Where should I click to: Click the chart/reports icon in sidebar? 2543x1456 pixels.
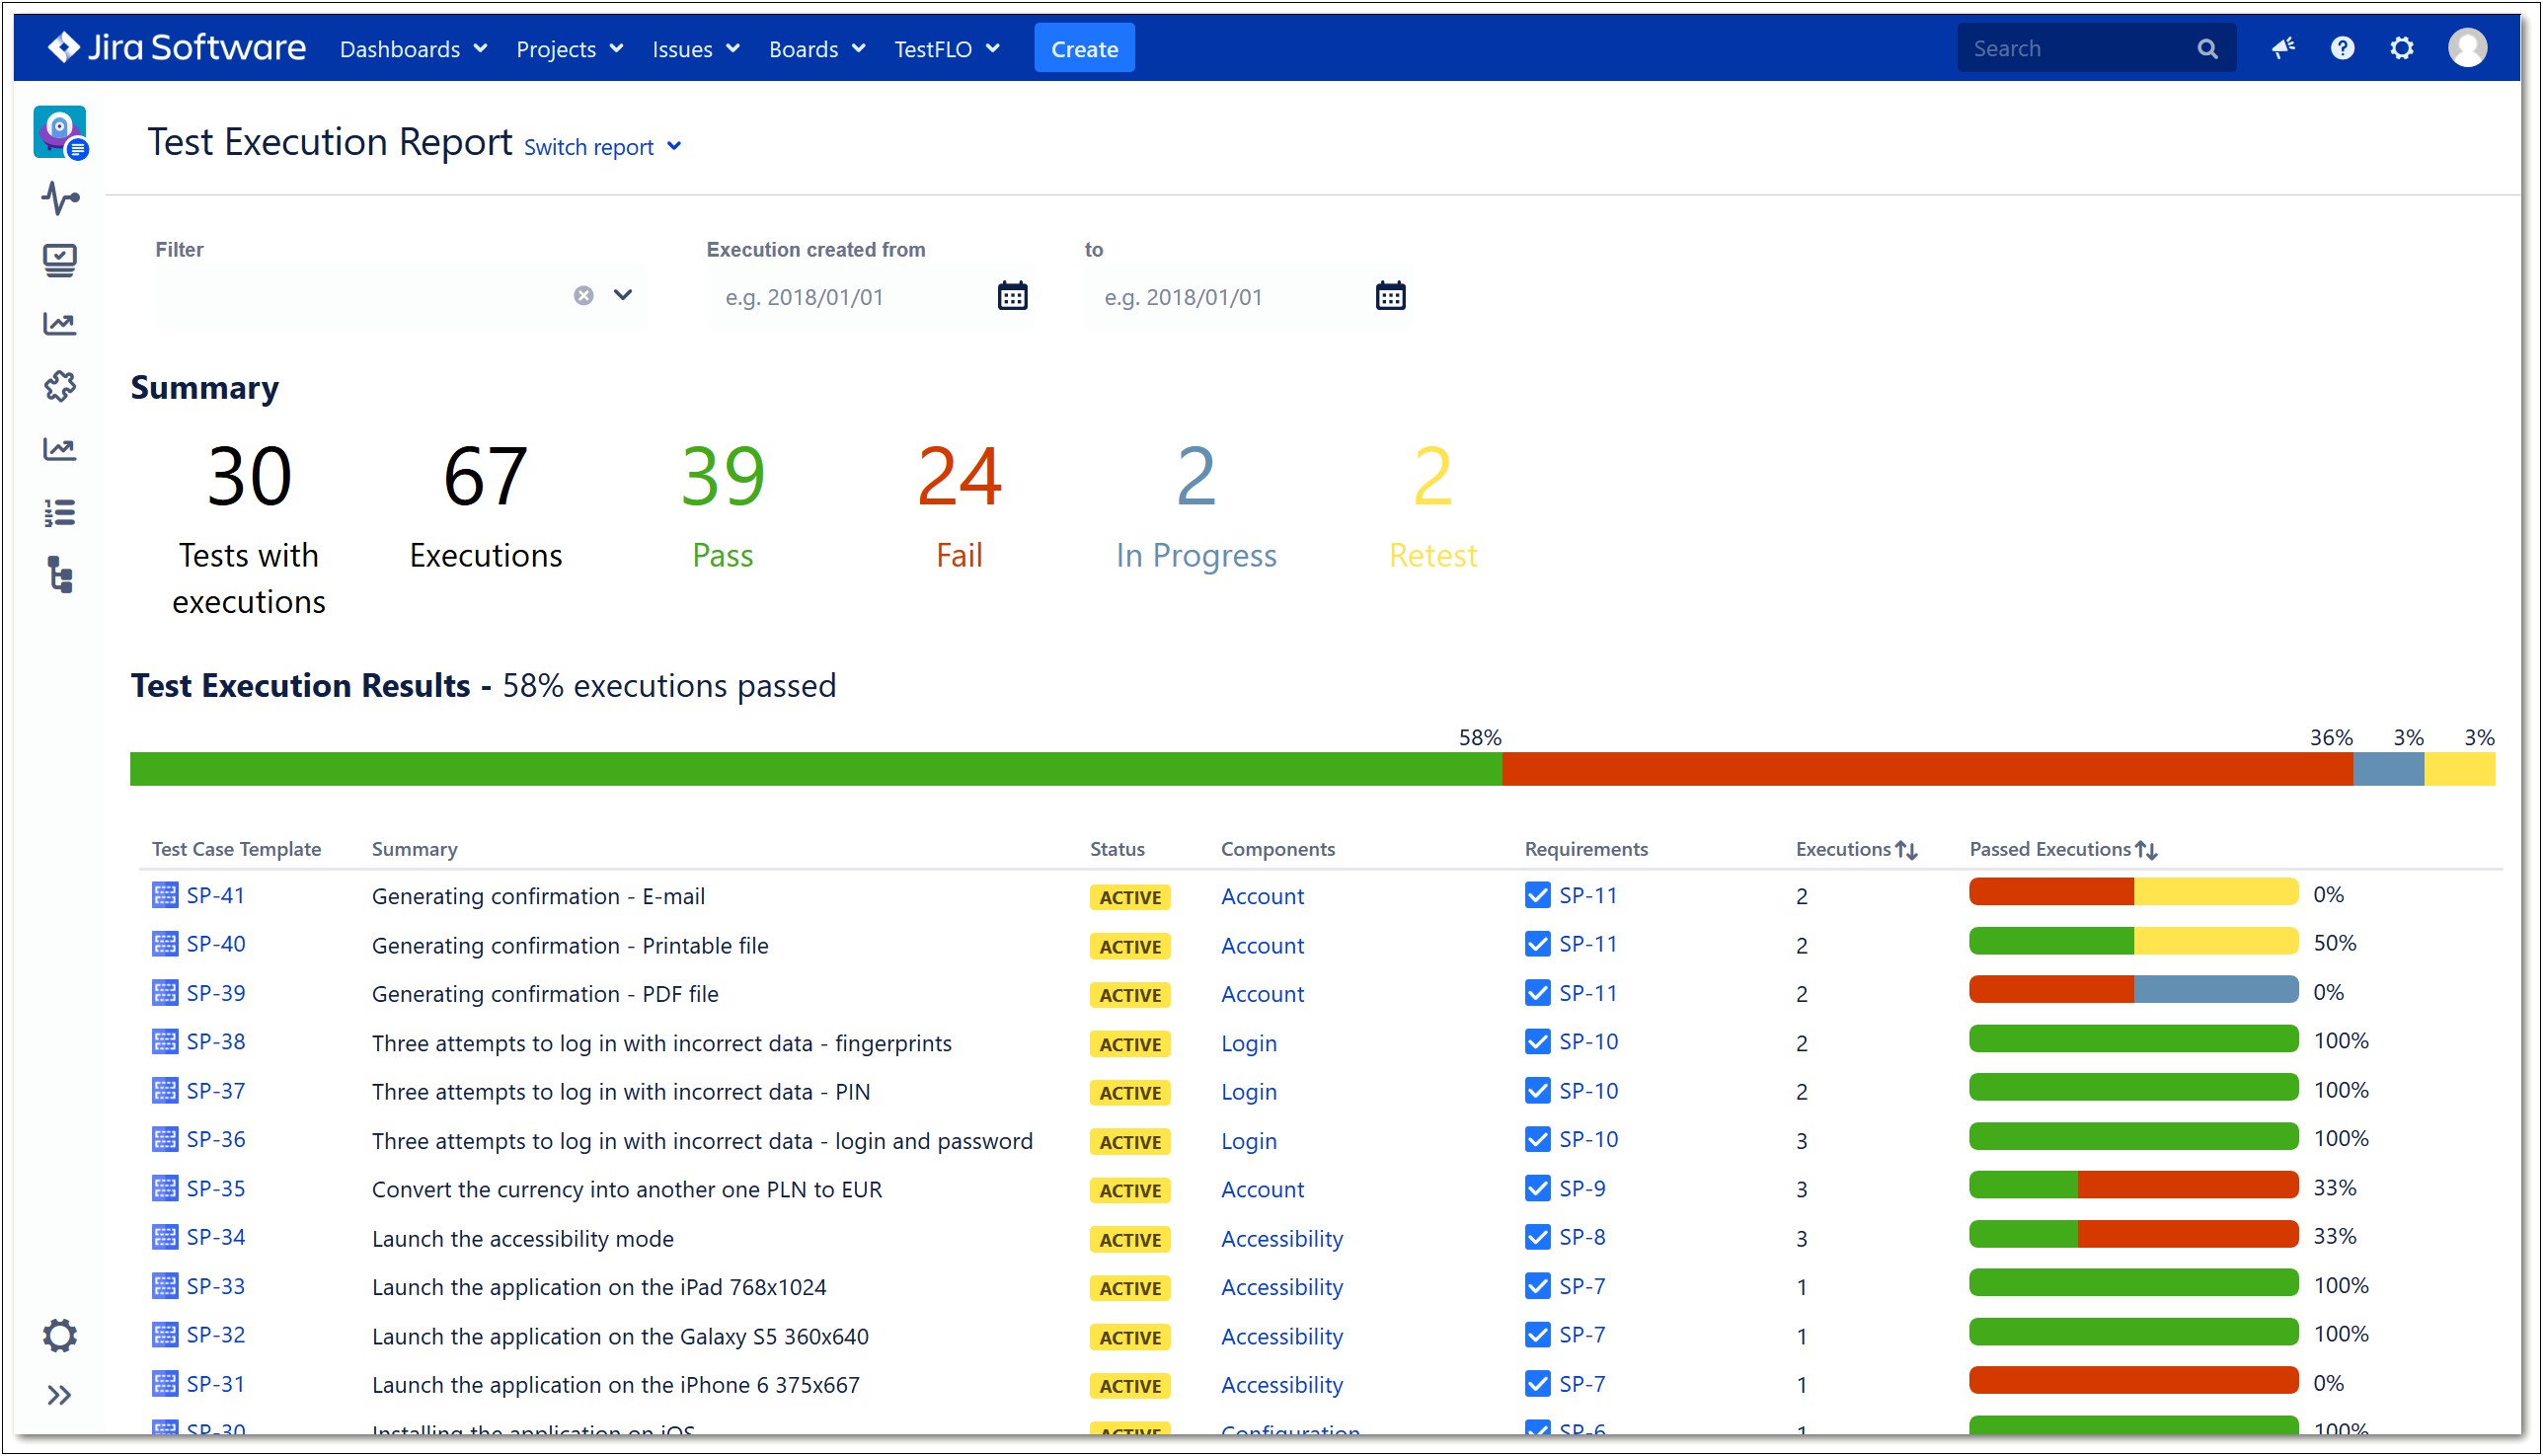pyautogui.click(x=57, y=323)
